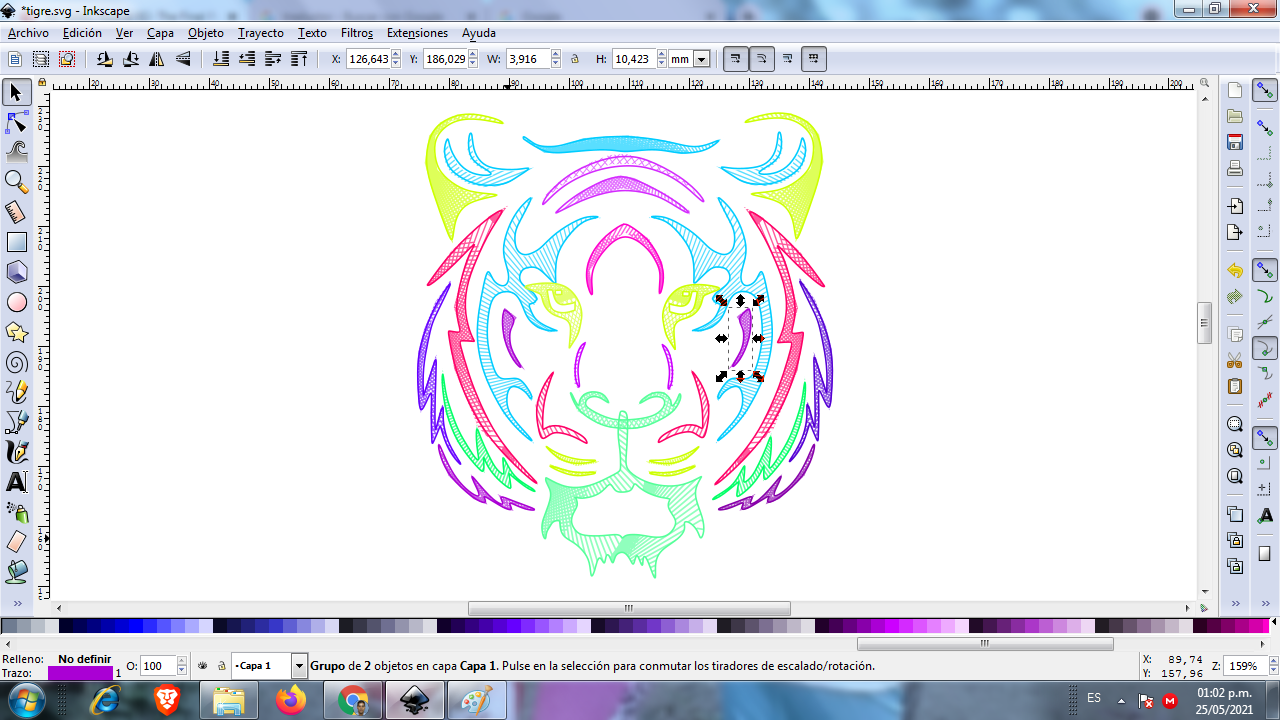
Task: Raise selection to top
Action: click(x=299, y=59)
